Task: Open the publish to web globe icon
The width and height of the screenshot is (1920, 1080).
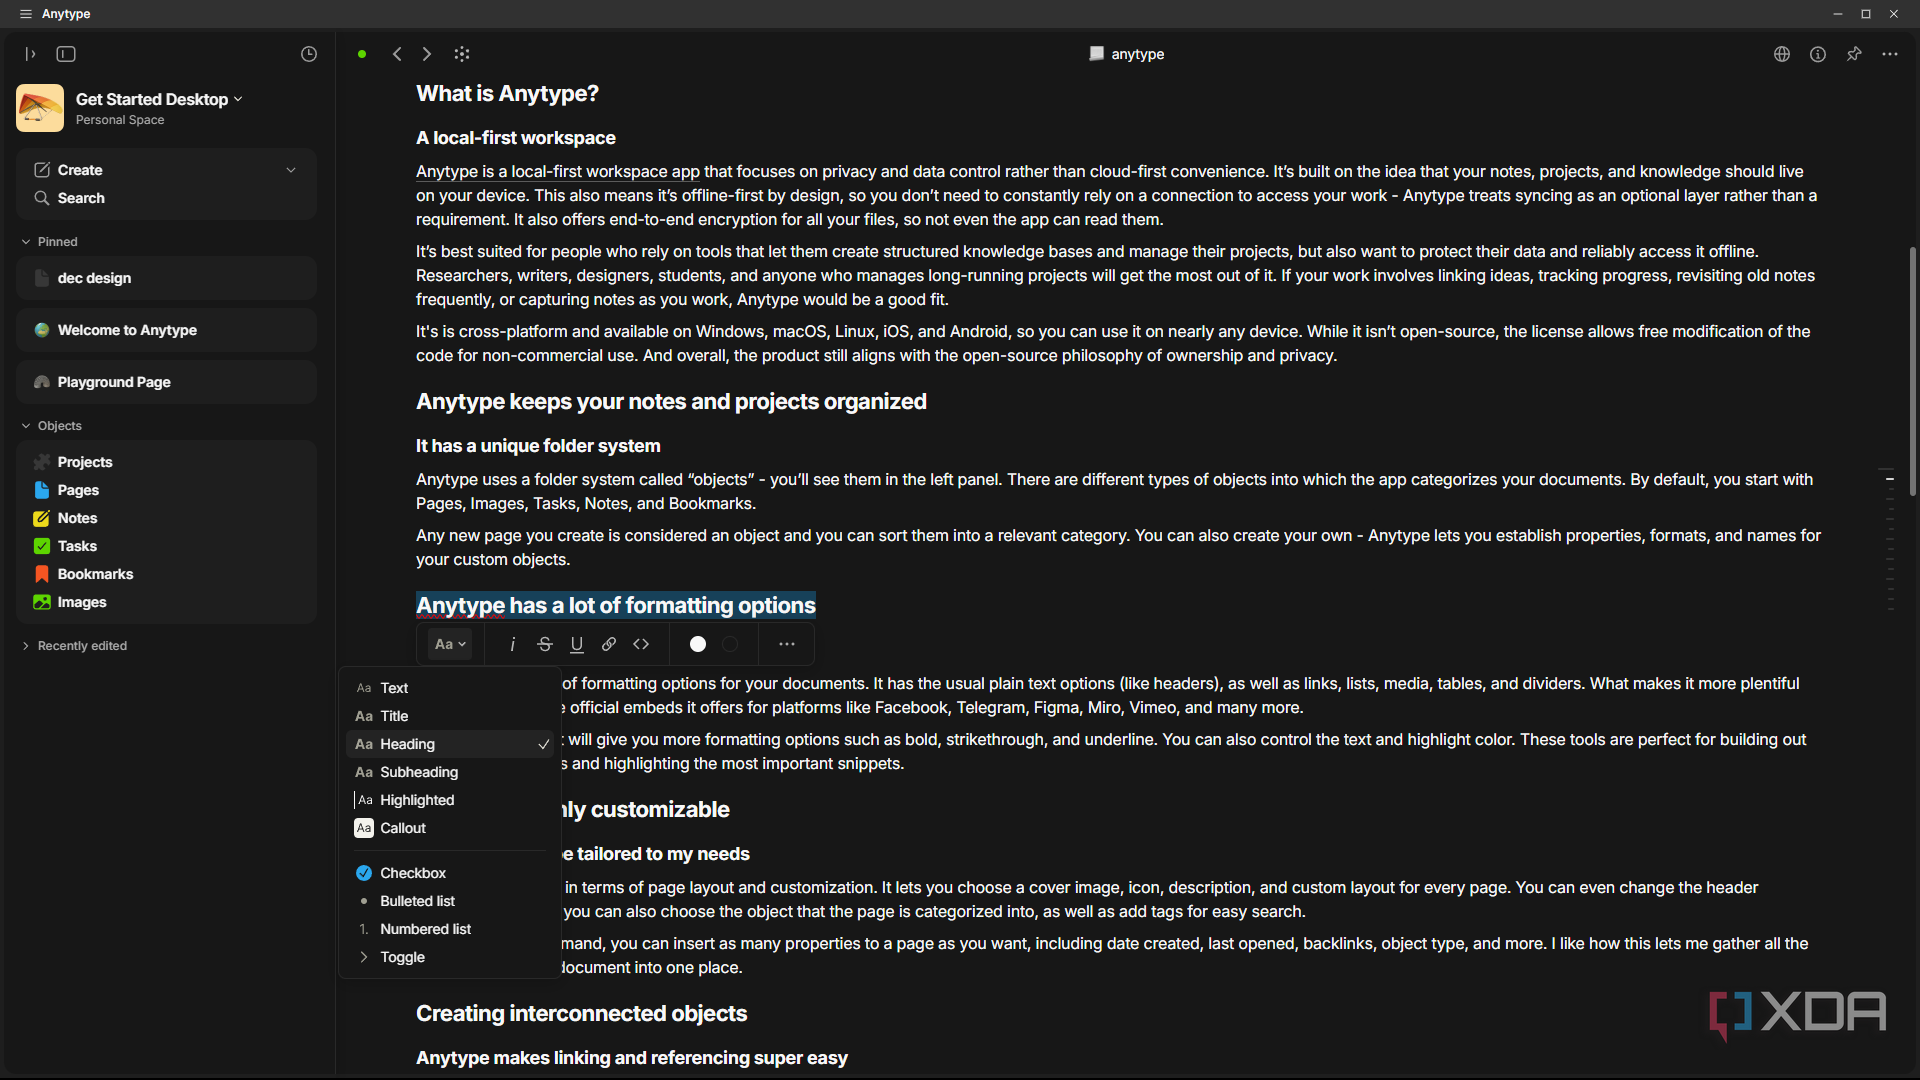Action: click(1782, 54)
